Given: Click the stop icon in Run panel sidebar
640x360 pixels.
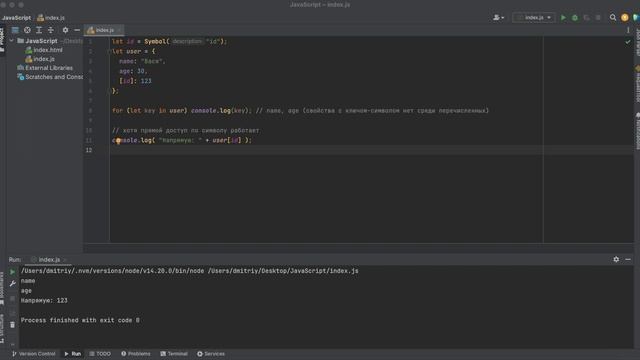Looking at the screenshot, I should click(12, 298).
